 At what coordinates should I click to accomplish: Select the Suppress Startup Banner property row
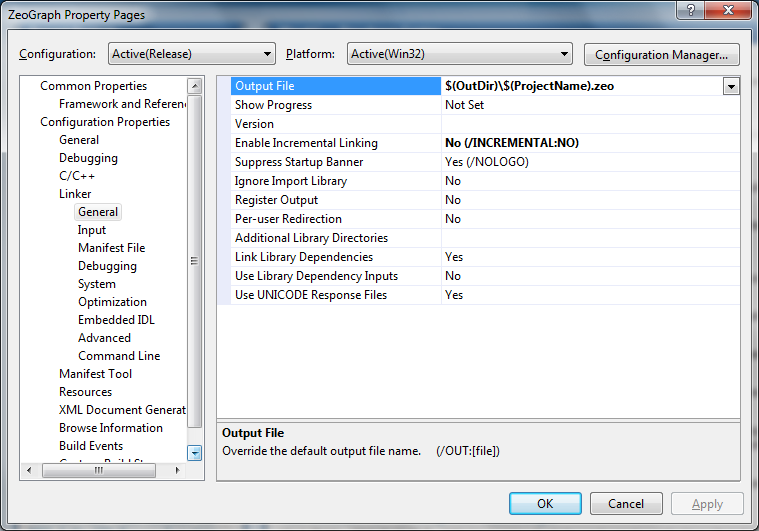click(298, 162)
